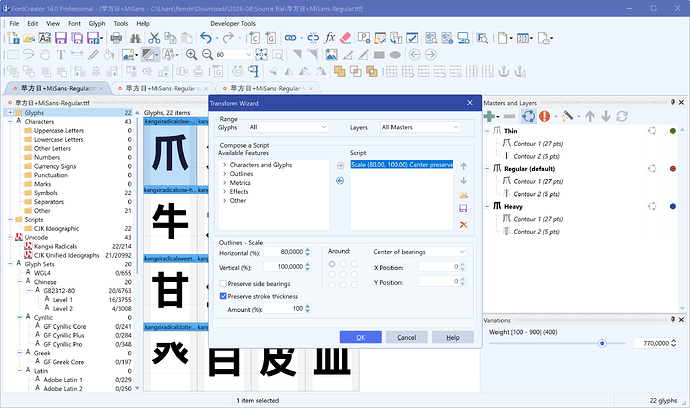Open the Layers All Masters dropdown
690x408 pixels.
click(x=420, y=127)
